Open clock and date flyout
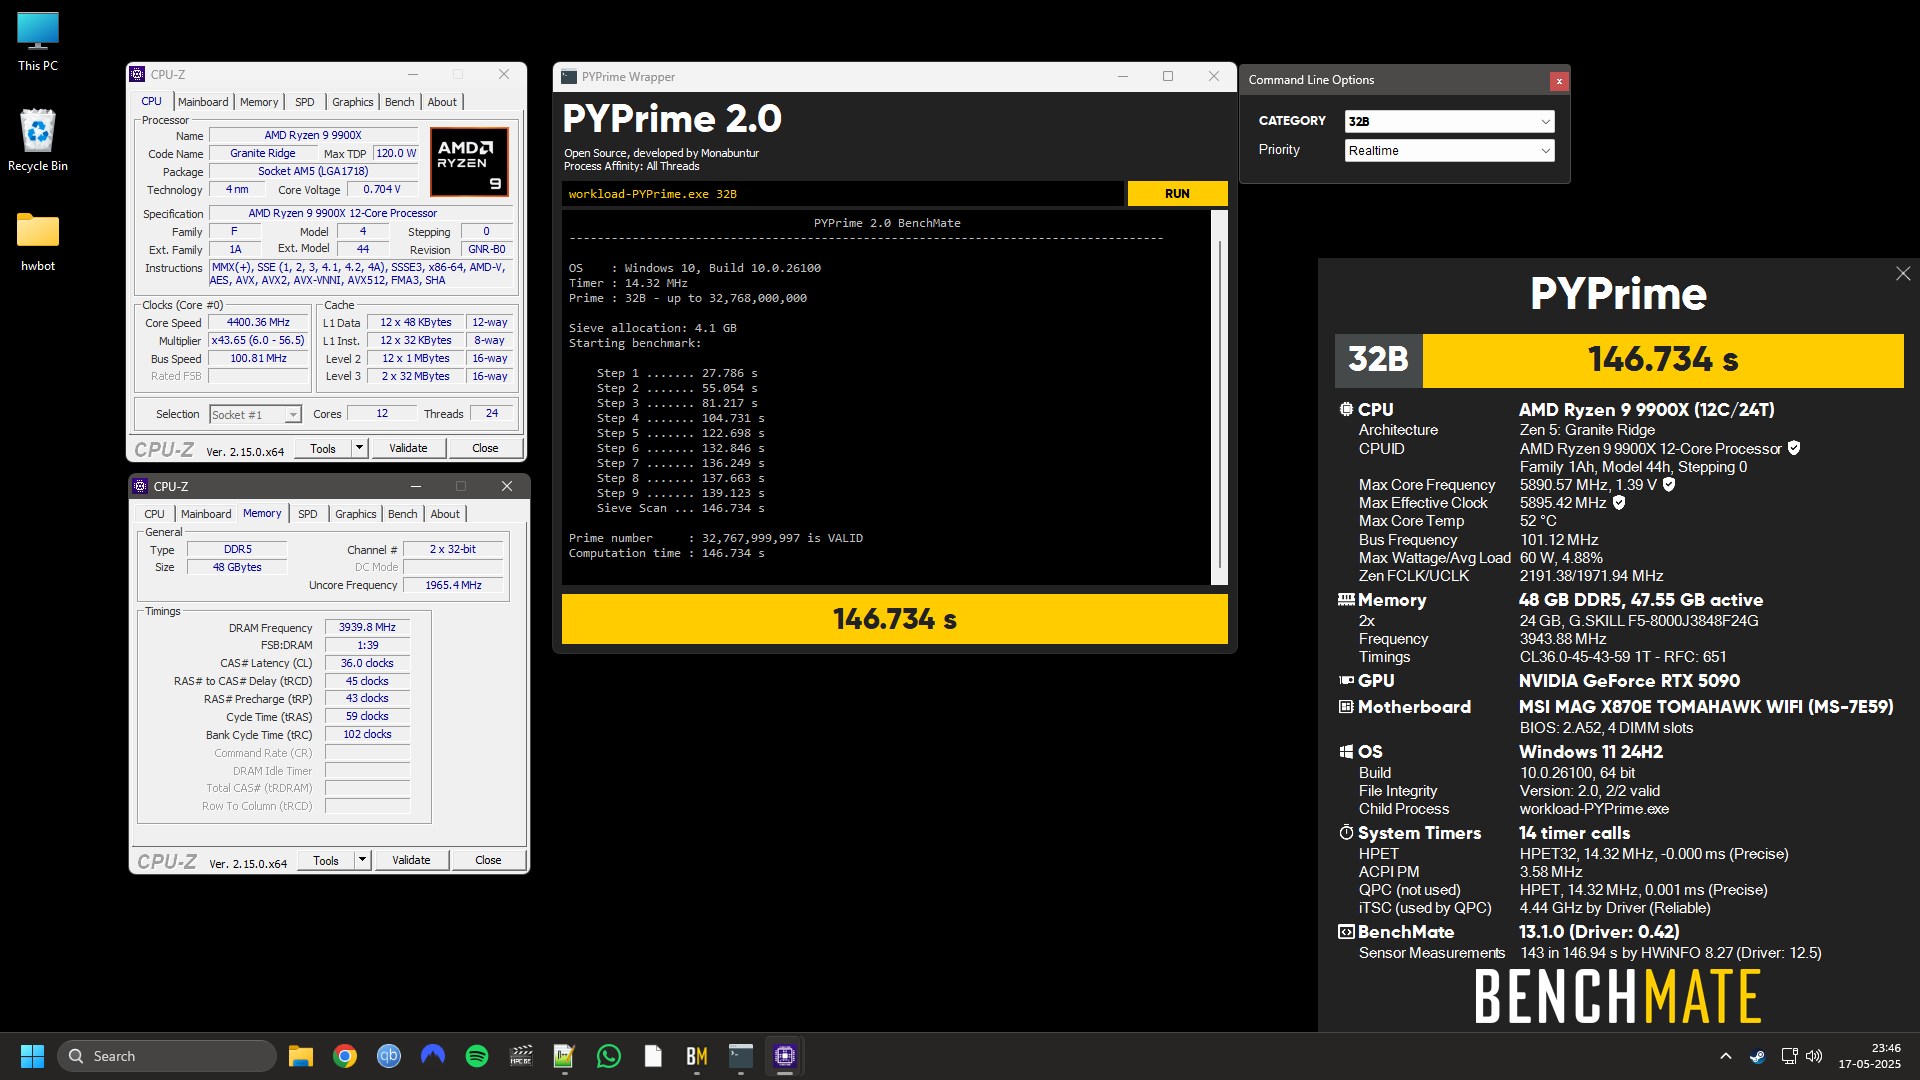The width and height of the screenshot is (1920, 1080). [x=1869, y=1056]
